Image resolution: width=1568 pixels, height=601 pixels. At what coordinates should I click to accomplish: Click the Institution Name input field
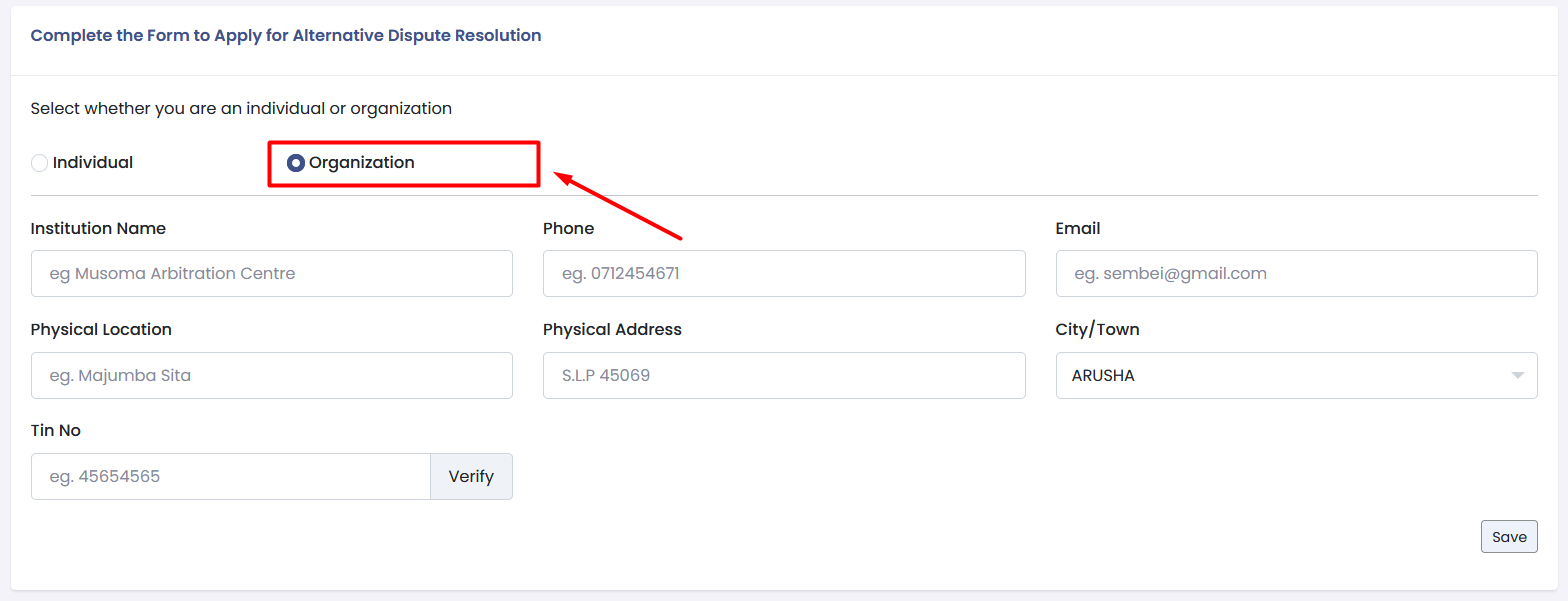(x=271, y=273)
